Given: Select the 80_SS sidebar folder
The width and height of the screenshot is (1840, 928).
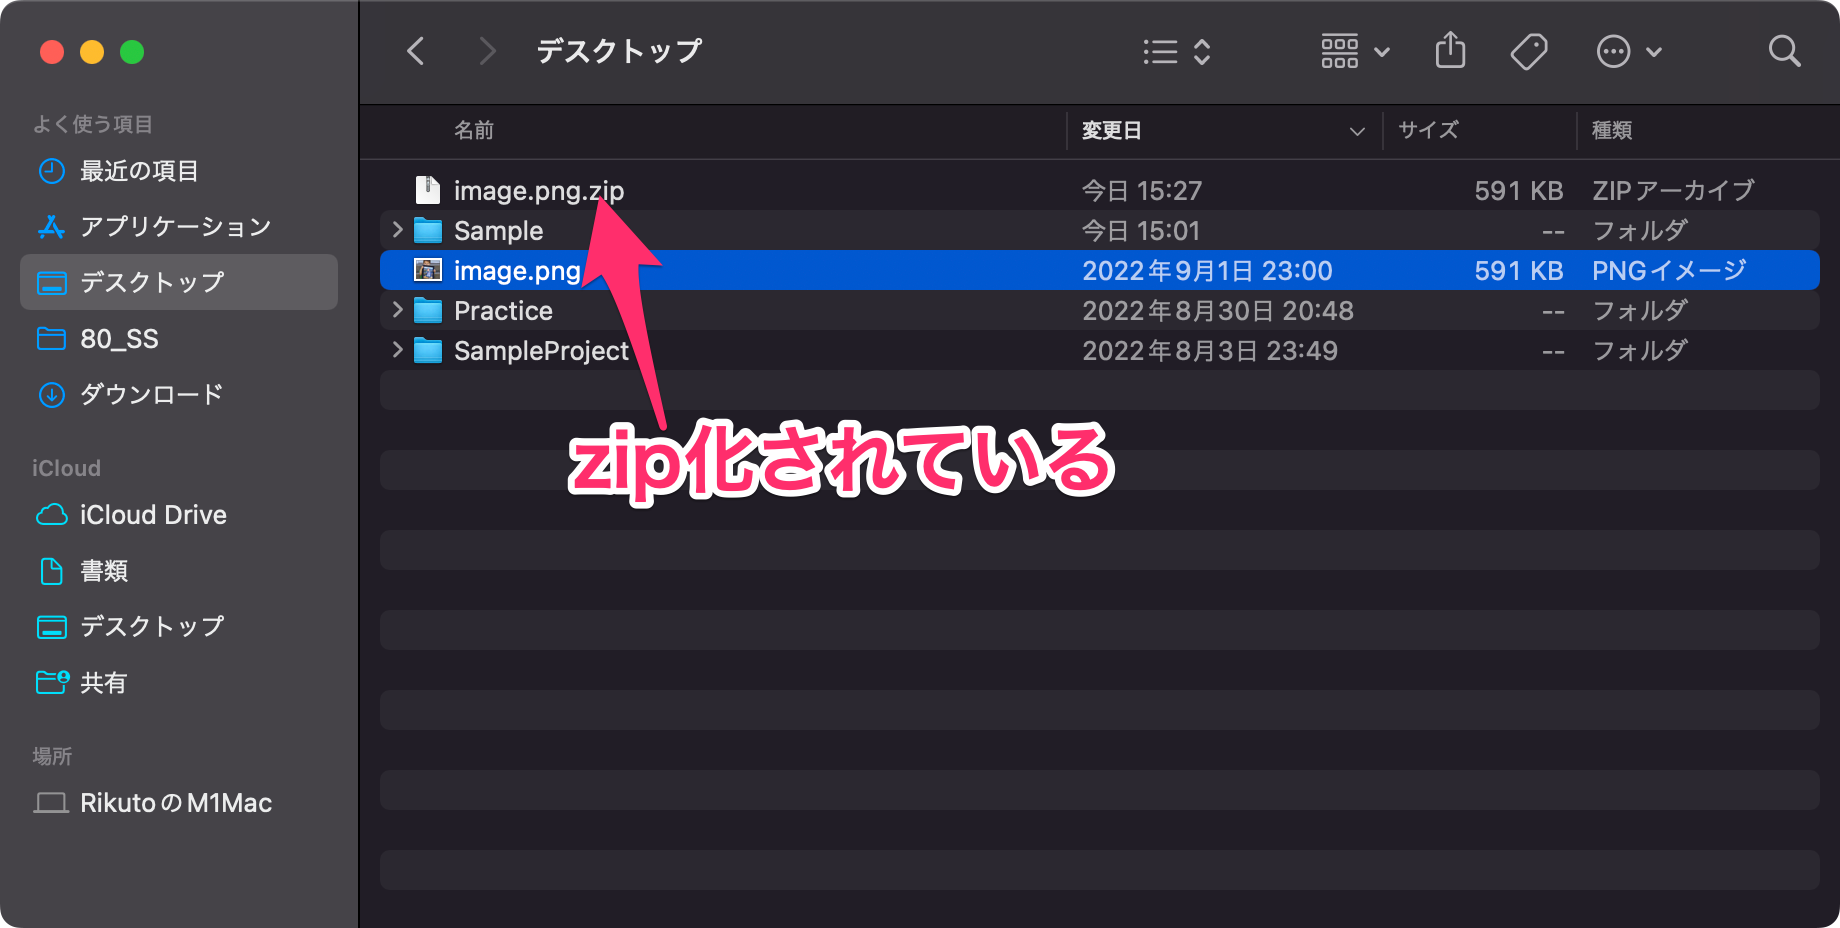Looking at the screenshot, I should [118, 339].
